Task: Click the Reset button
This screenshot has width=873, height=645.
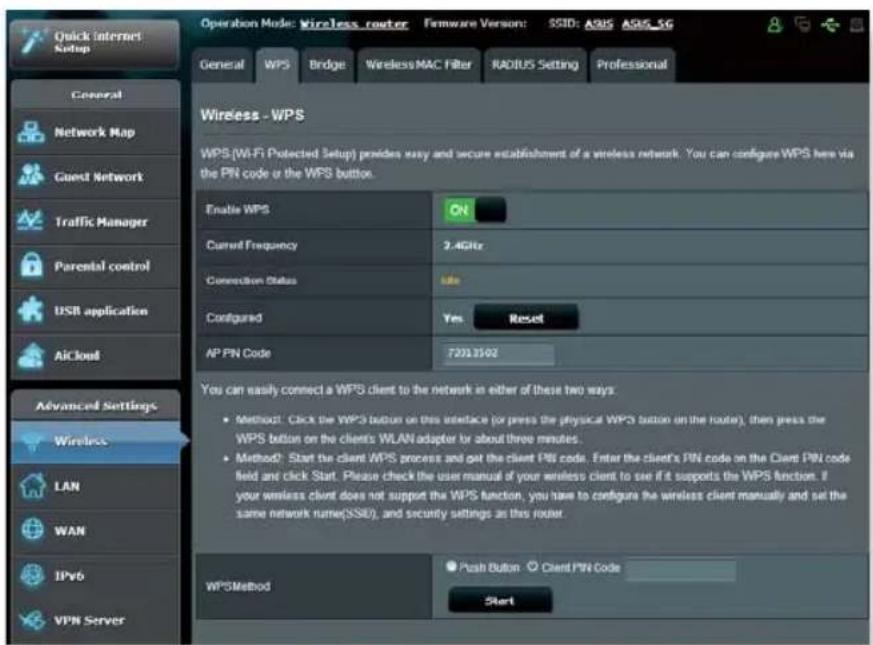Action: pos(526,318)
